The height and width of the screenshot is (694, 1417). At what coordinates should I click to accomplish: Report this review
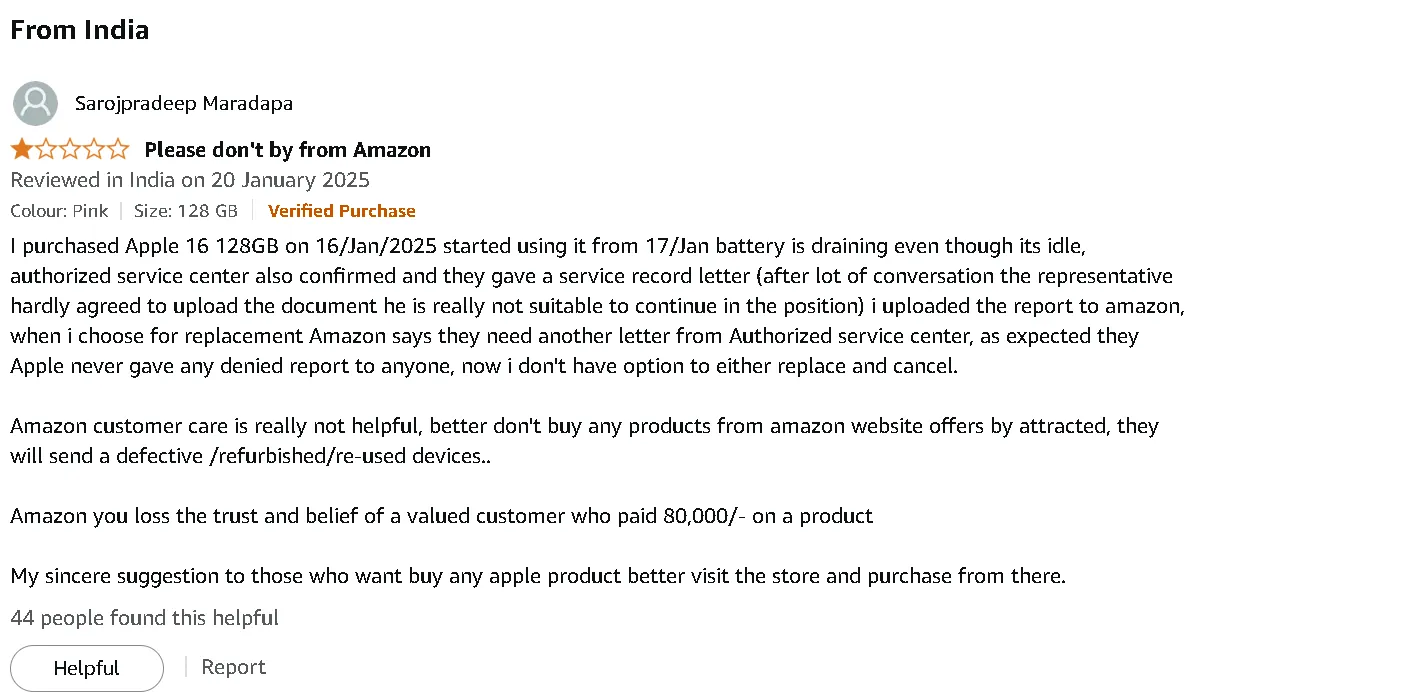pos(234,667)
